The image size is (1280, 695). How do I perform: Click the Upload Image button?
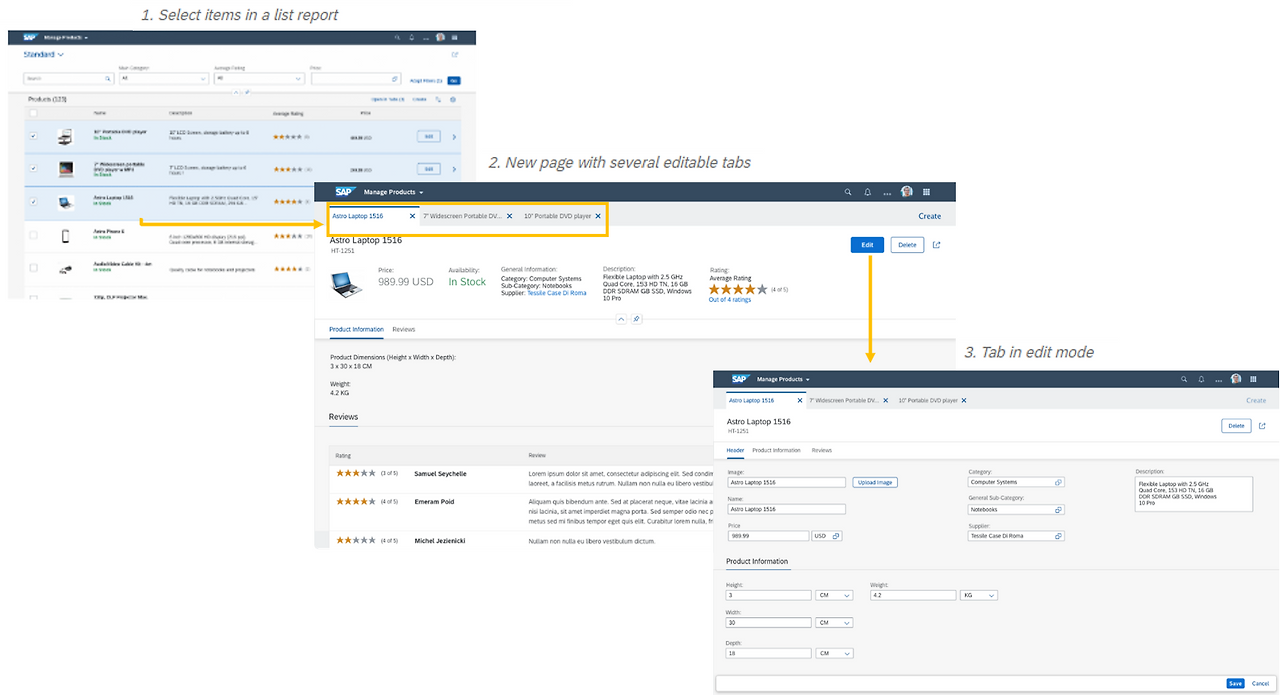click(875, 482)
